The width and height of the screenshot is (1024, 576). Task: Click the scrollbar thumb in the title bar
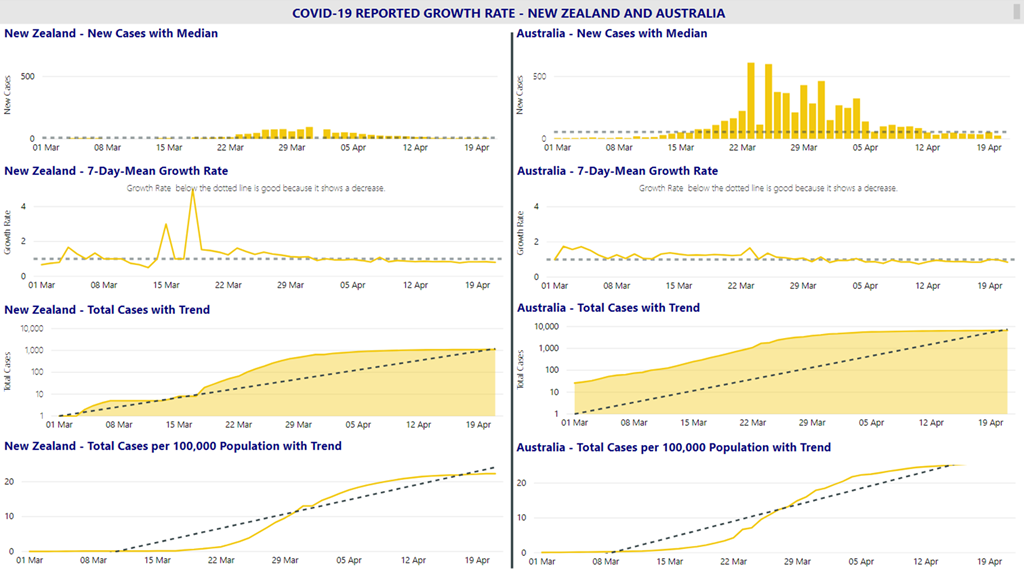[1017, 12]
